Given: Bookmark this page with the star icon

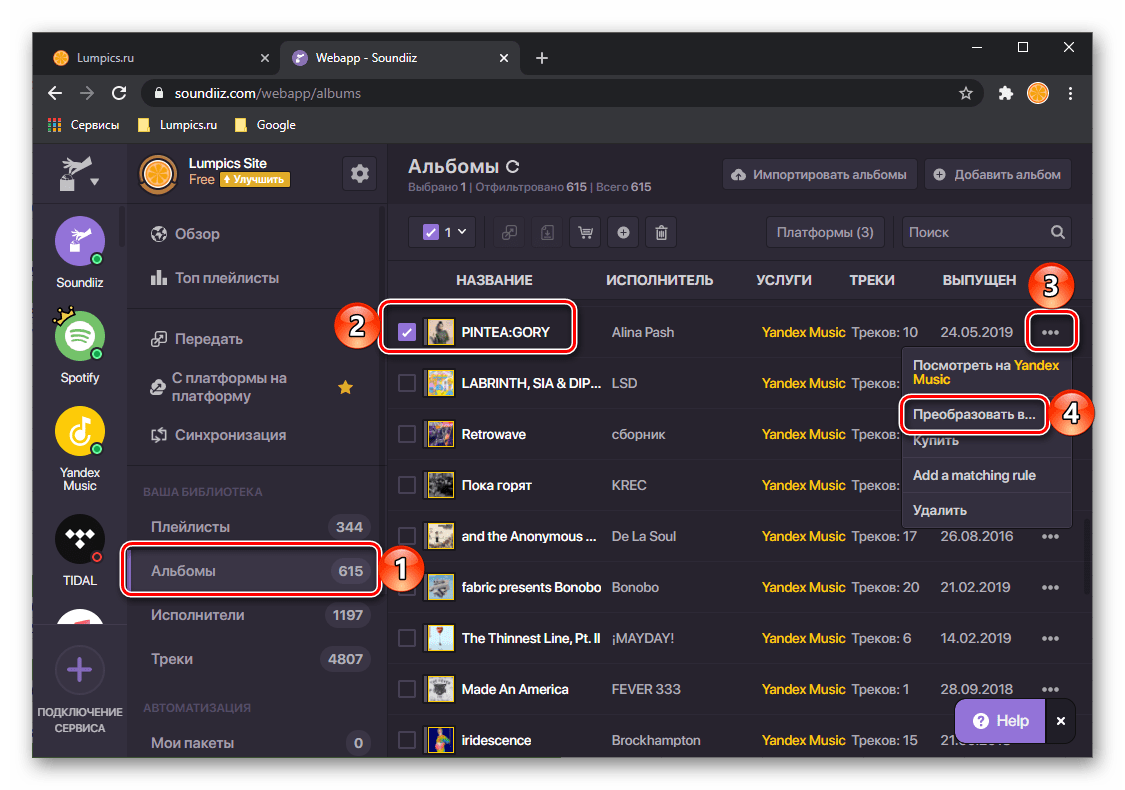Looking at the screenshot, I should 965,93.
